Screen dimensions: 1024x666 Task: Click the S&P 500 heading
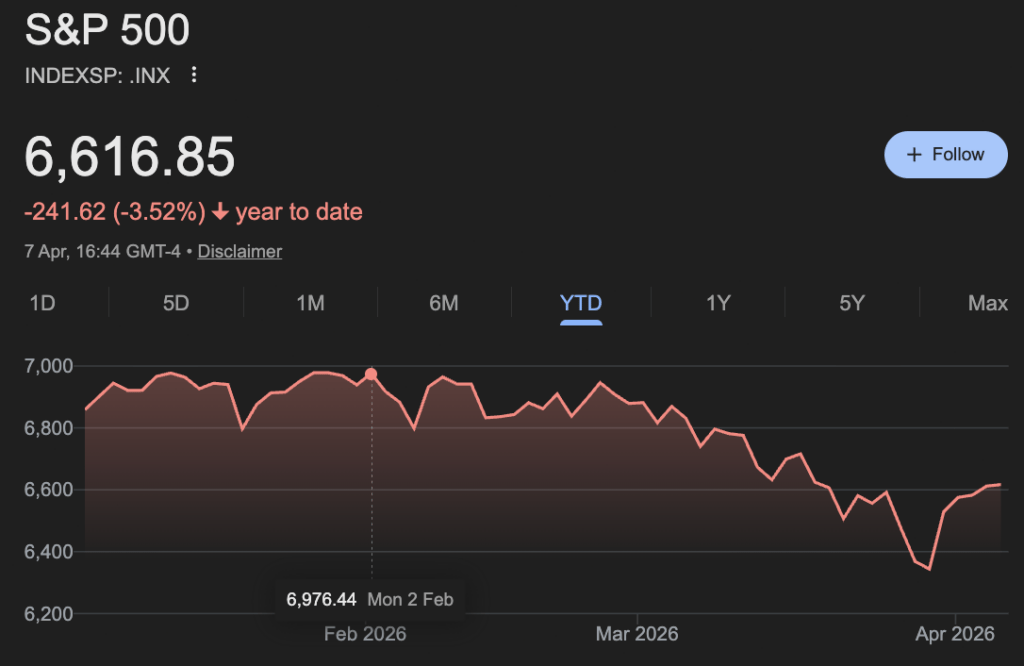(107, 31)
